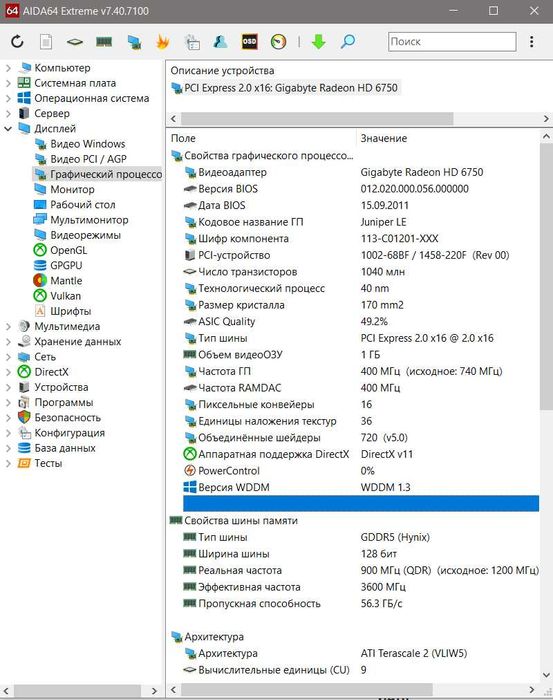
Task: Collapse the Дисплей tree node
Action: point(8,129)
